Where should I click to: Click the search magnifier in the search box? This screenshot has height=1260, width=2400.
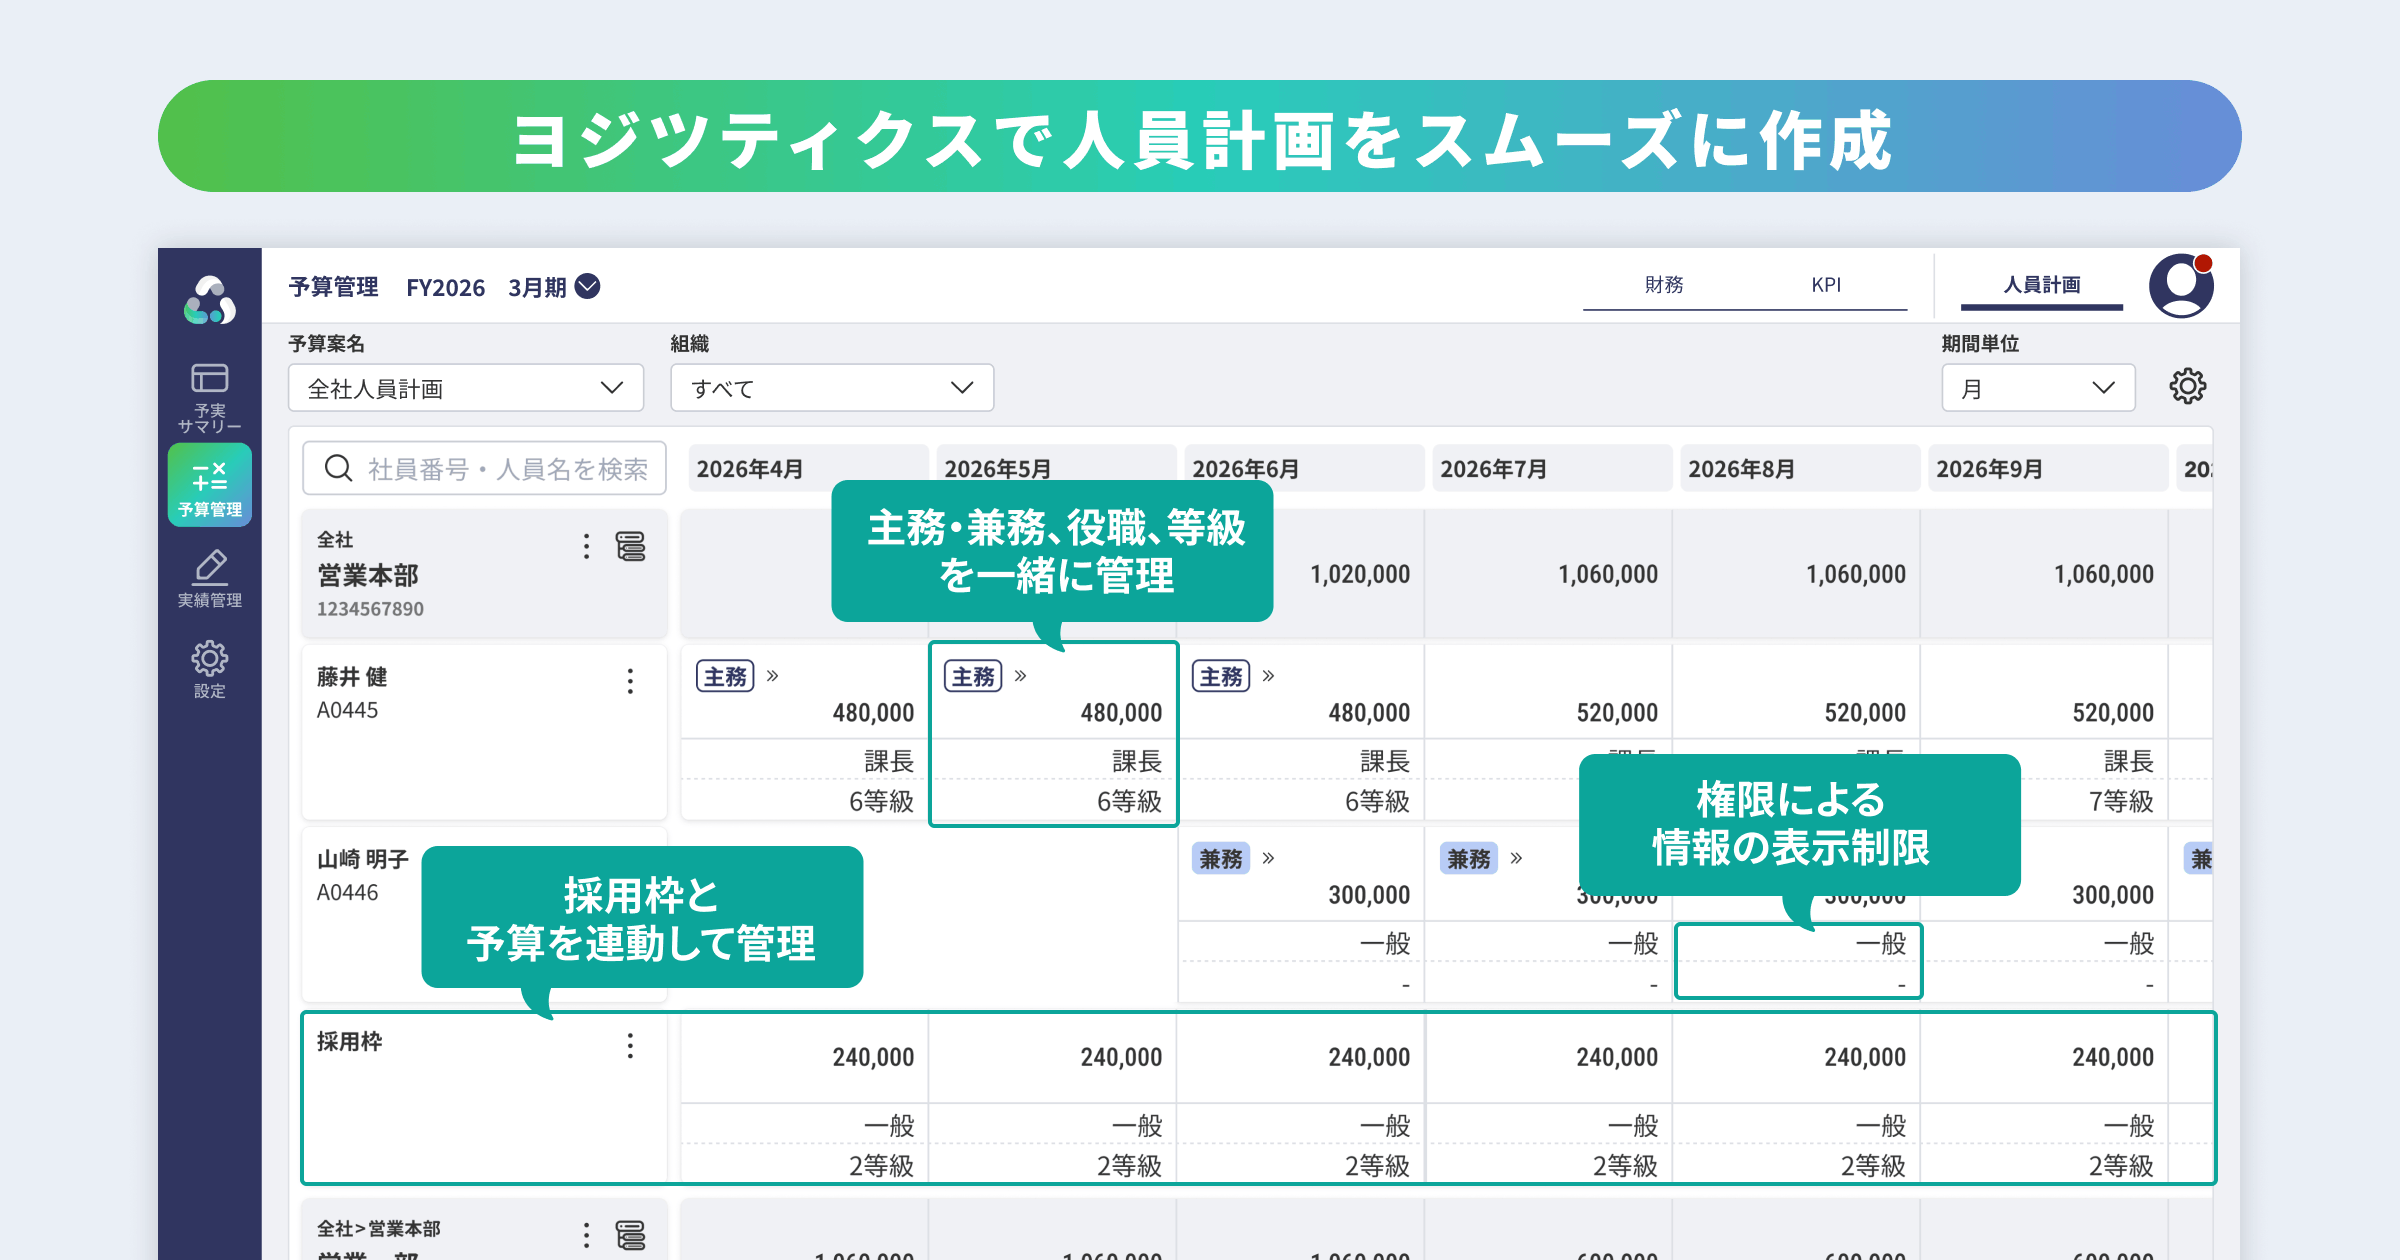(x=337, y=467)
